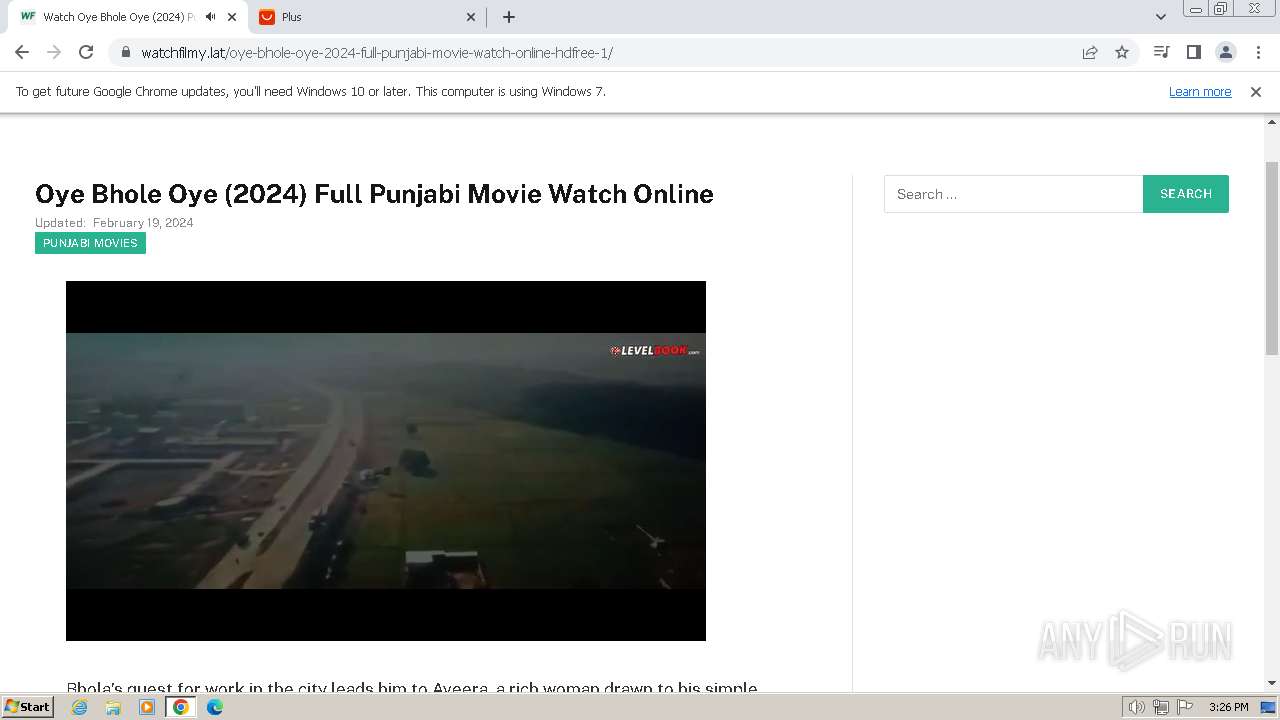
Task: Close the Watch Oye Bhole Oye tab
Action: (233, 17)
